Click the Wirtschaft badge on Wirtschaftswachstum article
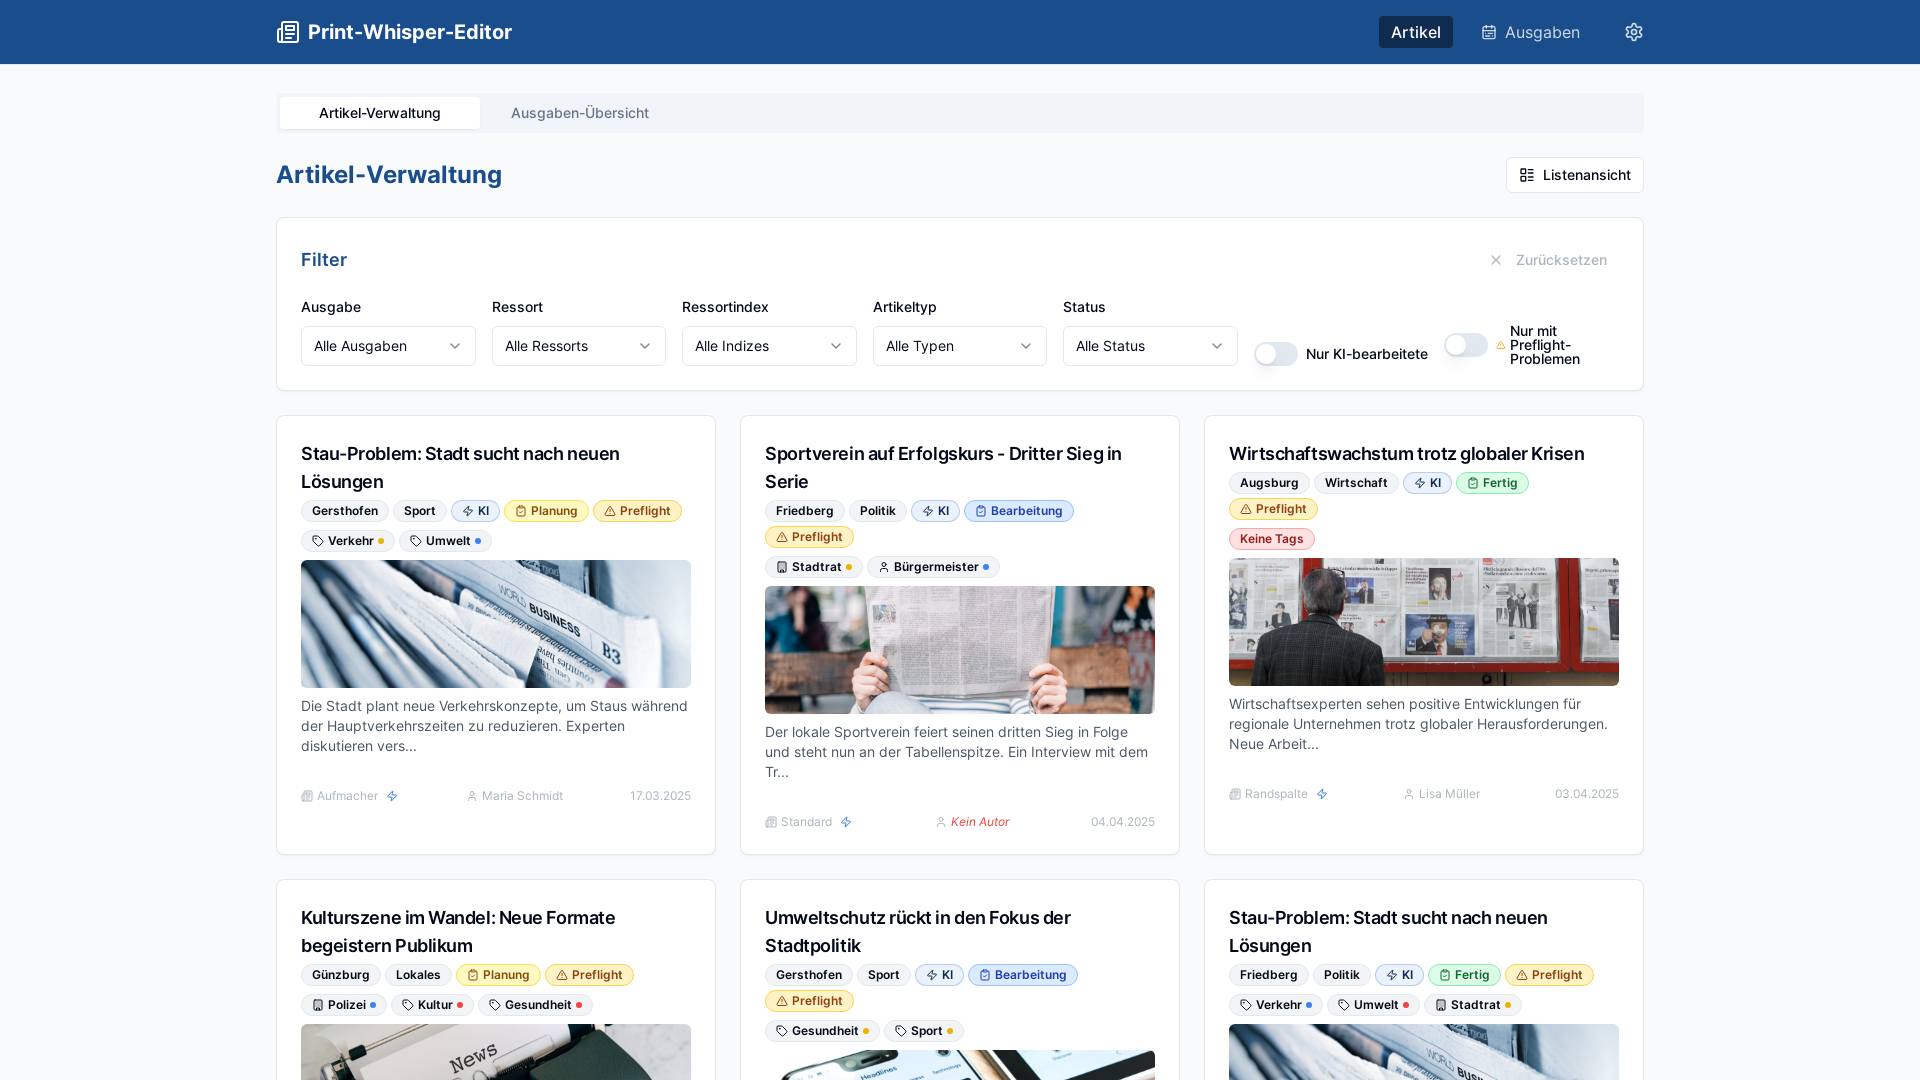This screenshot has width=1920, height=1080. pyautogui.click(x=1356, y=483)
